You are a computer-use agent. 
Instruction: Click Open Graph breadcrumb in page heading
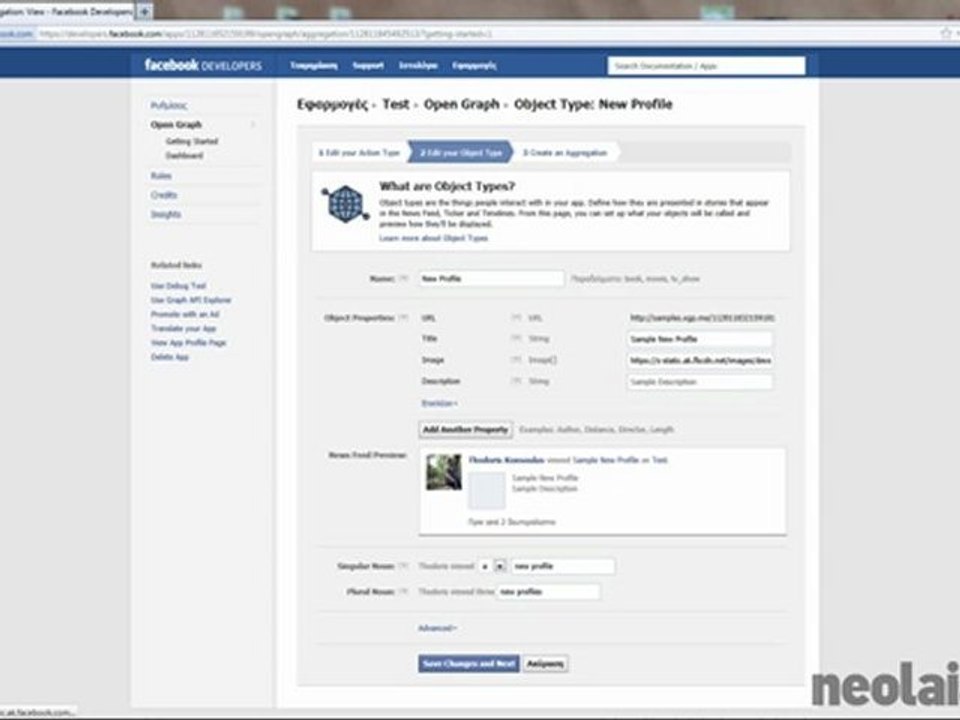point(462,105)
